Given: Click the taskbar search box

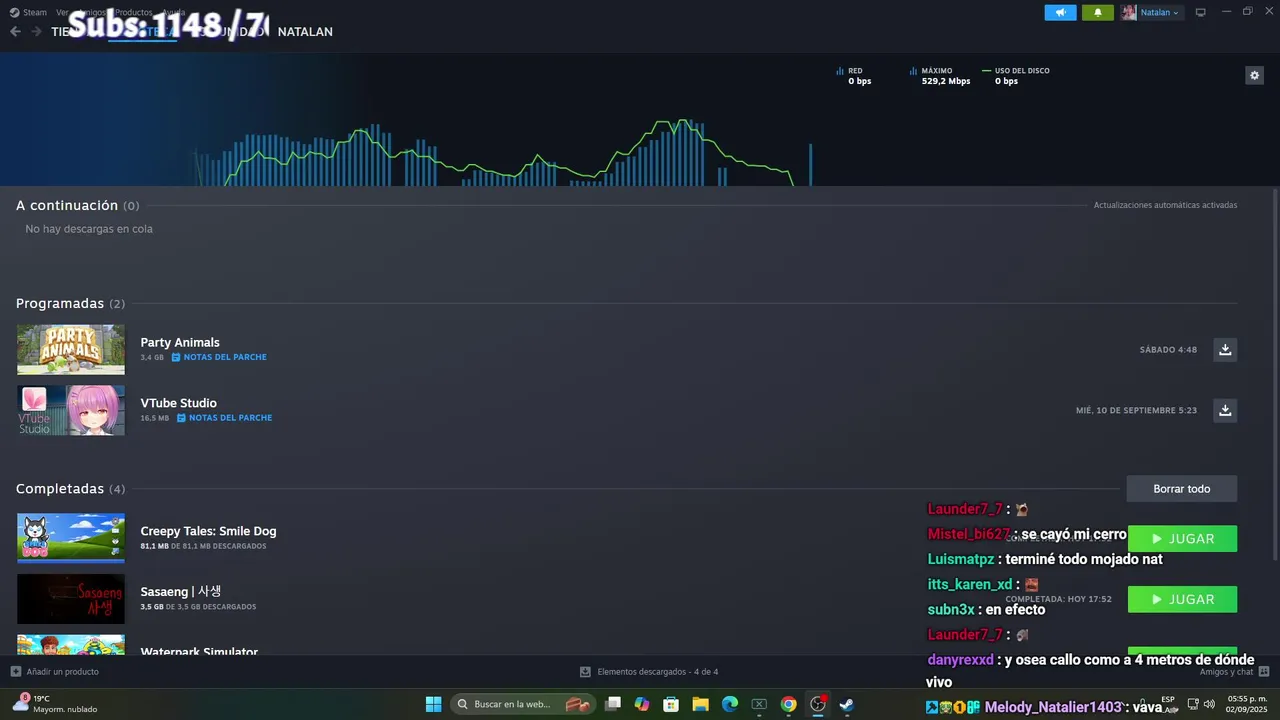Looking at the screenshot, I should 523,704.
